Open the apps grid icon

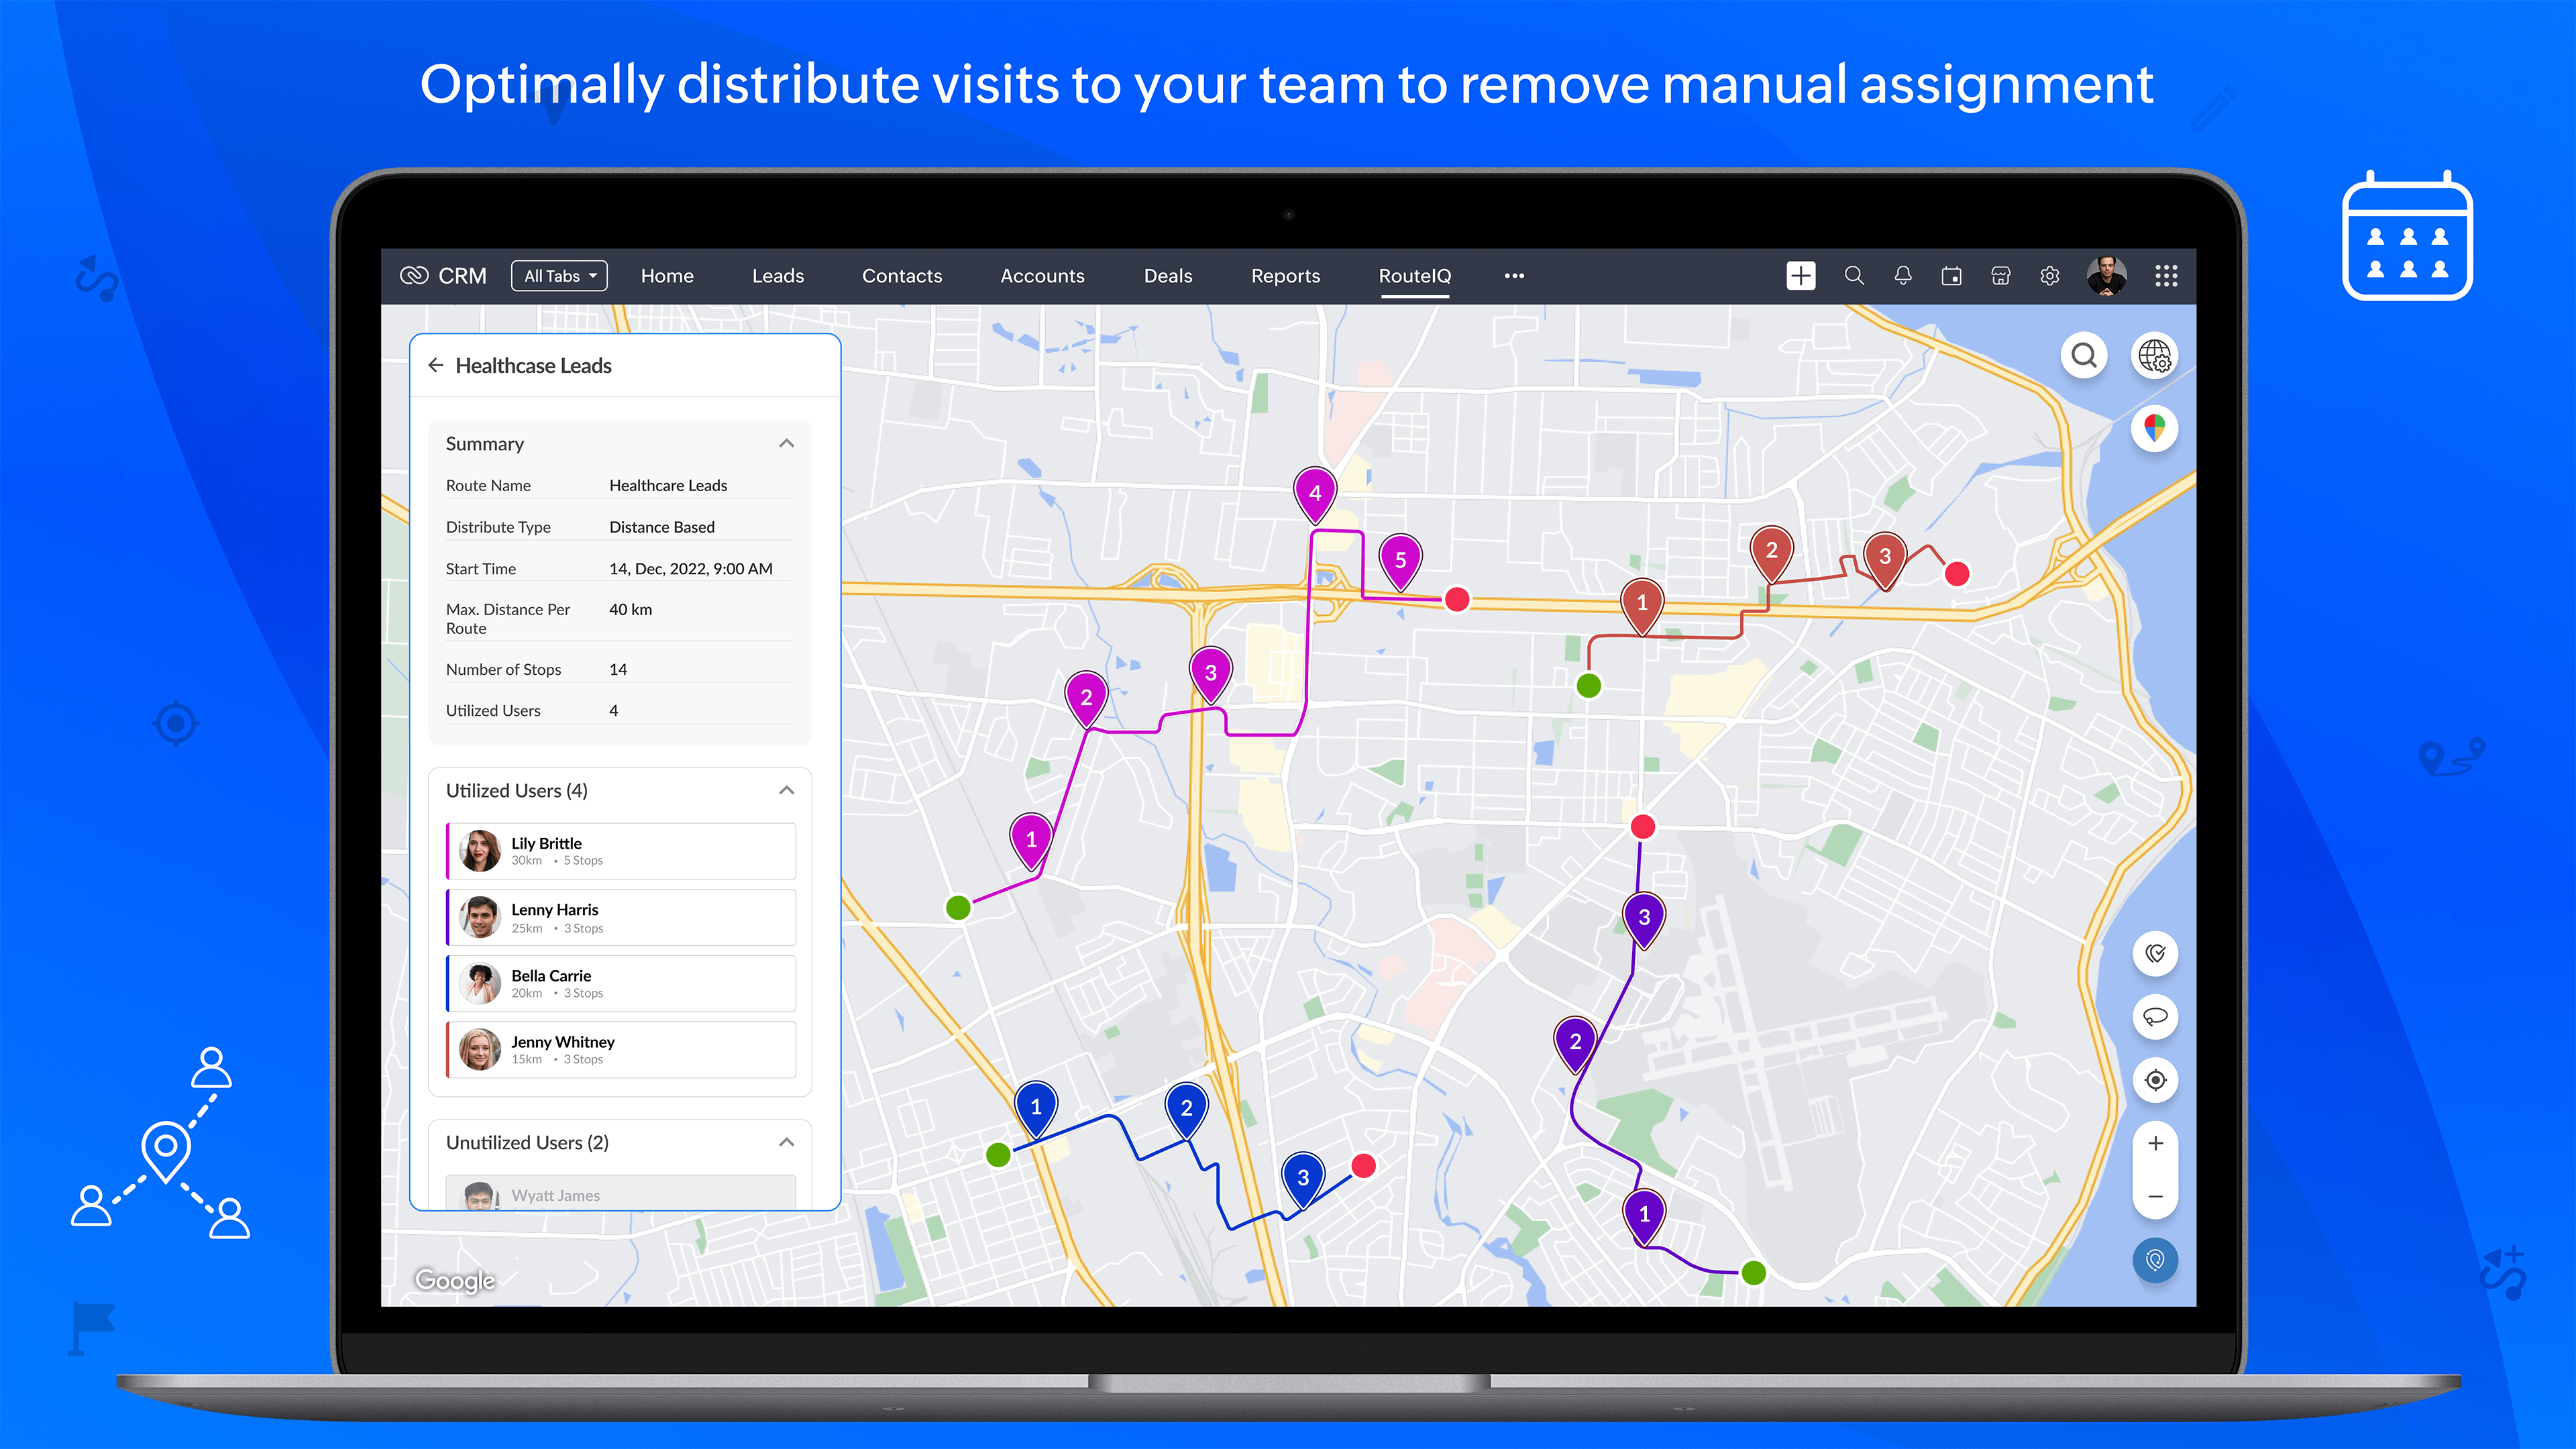(2166, 276)
